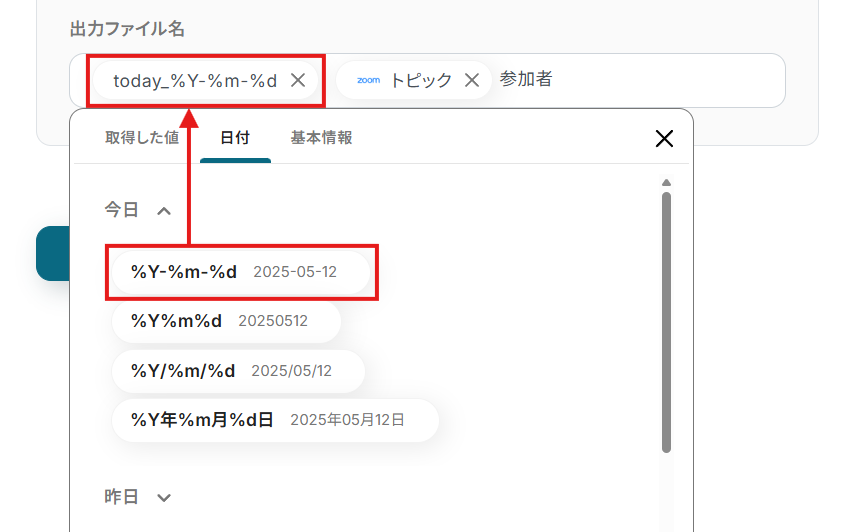Click the 今日 section header
Image resolution: width=859 pixels, height=532 pixels.
click(123, 210)
